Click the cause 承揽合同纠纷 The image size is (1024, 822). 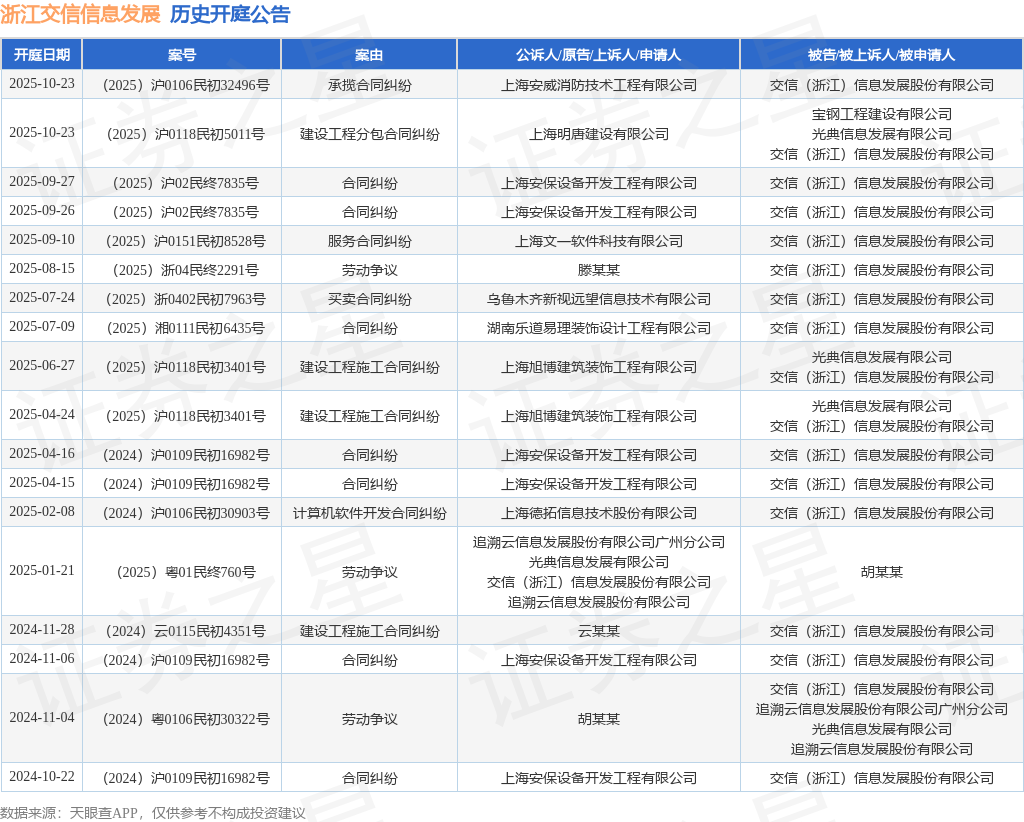(x=370, y=85)
